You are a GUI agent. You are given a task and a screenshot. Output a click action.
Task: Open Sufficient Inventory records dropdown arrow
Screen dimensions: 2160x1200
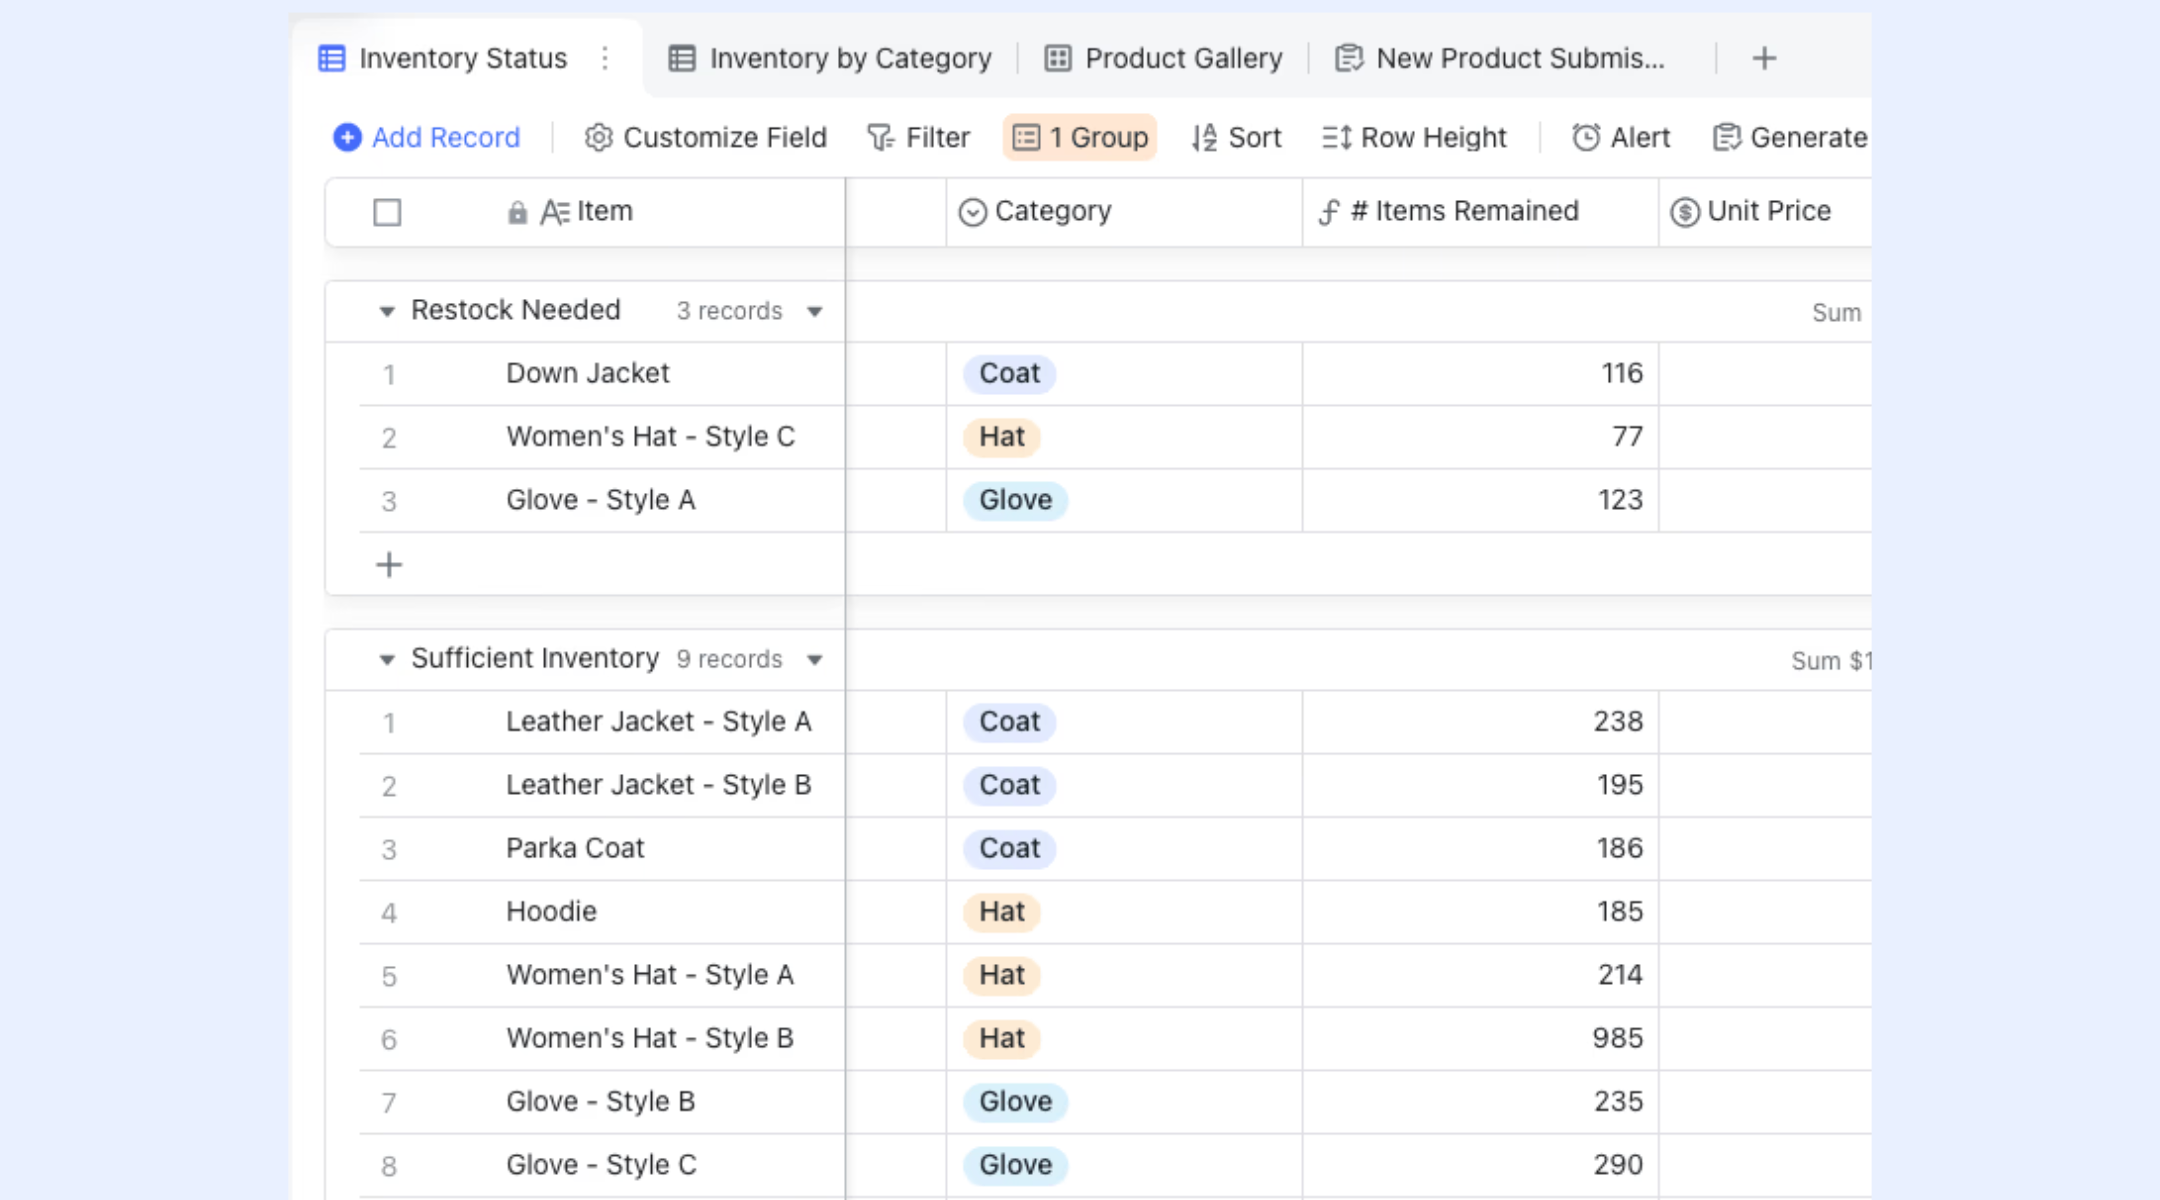[x=815, y=660]
